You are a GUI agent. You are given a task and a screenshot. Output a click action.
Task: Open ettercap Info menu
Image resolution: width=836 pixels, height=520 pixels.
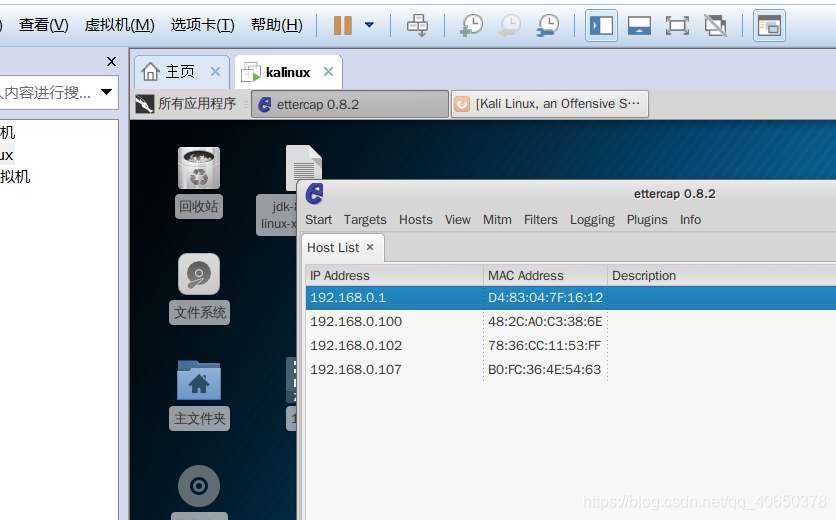tap(690, 220)
